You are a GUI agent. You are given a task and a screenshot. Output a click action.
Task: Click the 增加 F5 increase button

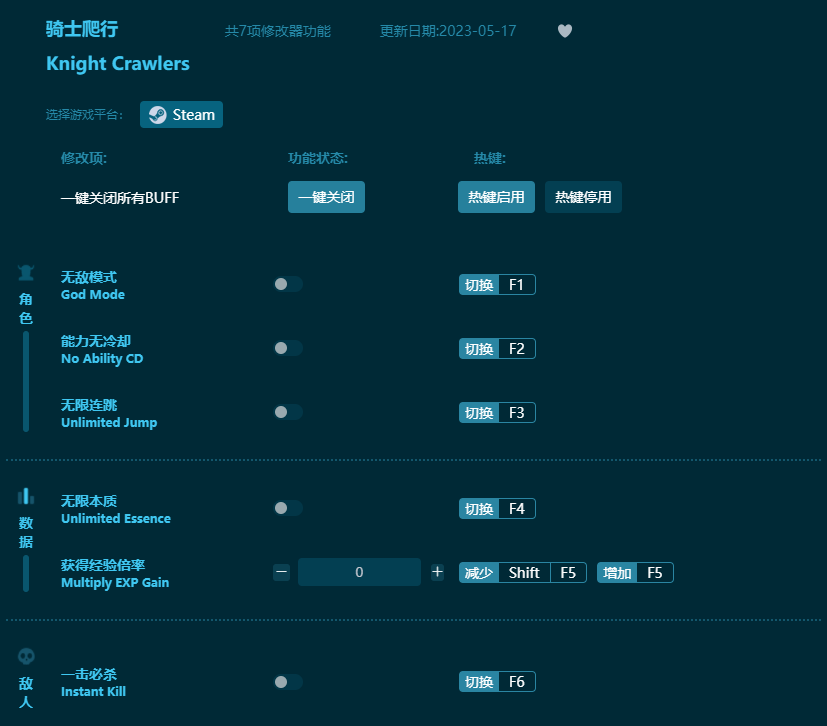pos(635,572)
